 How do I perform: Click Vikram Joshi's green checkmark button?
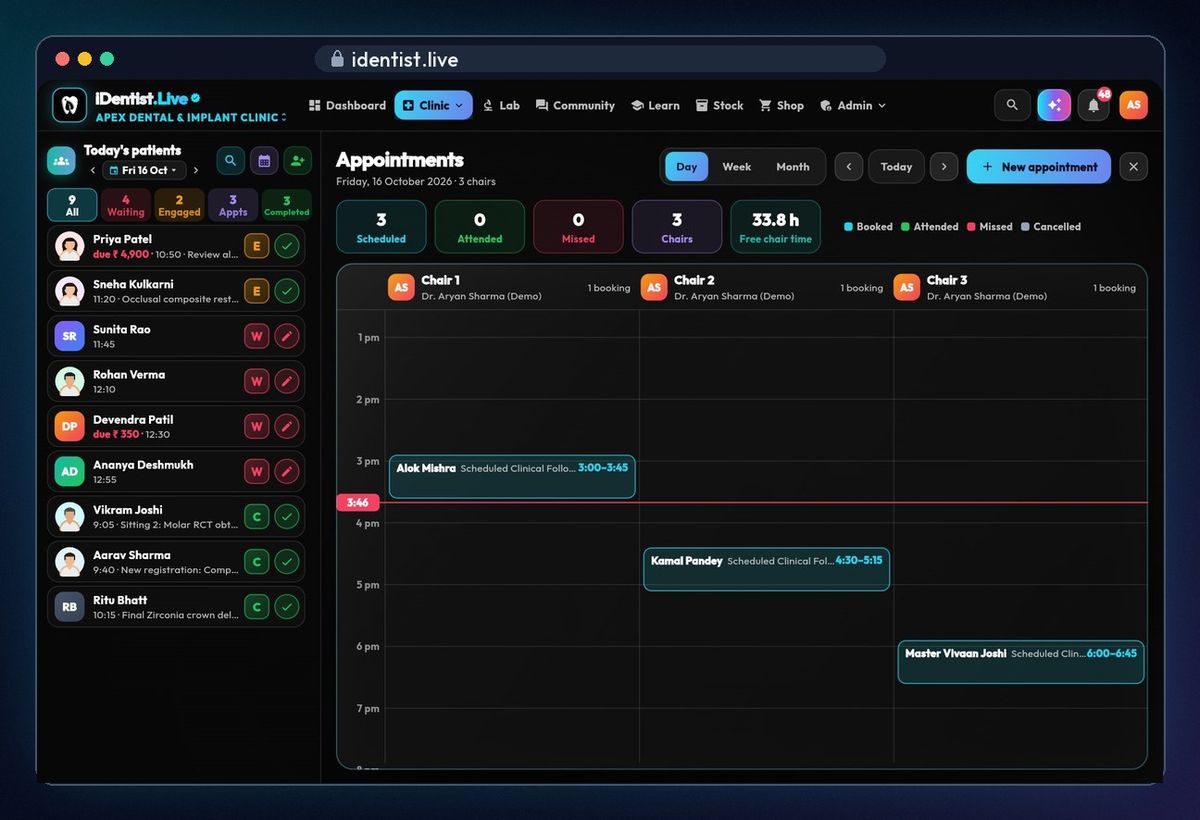click(287, 517)
